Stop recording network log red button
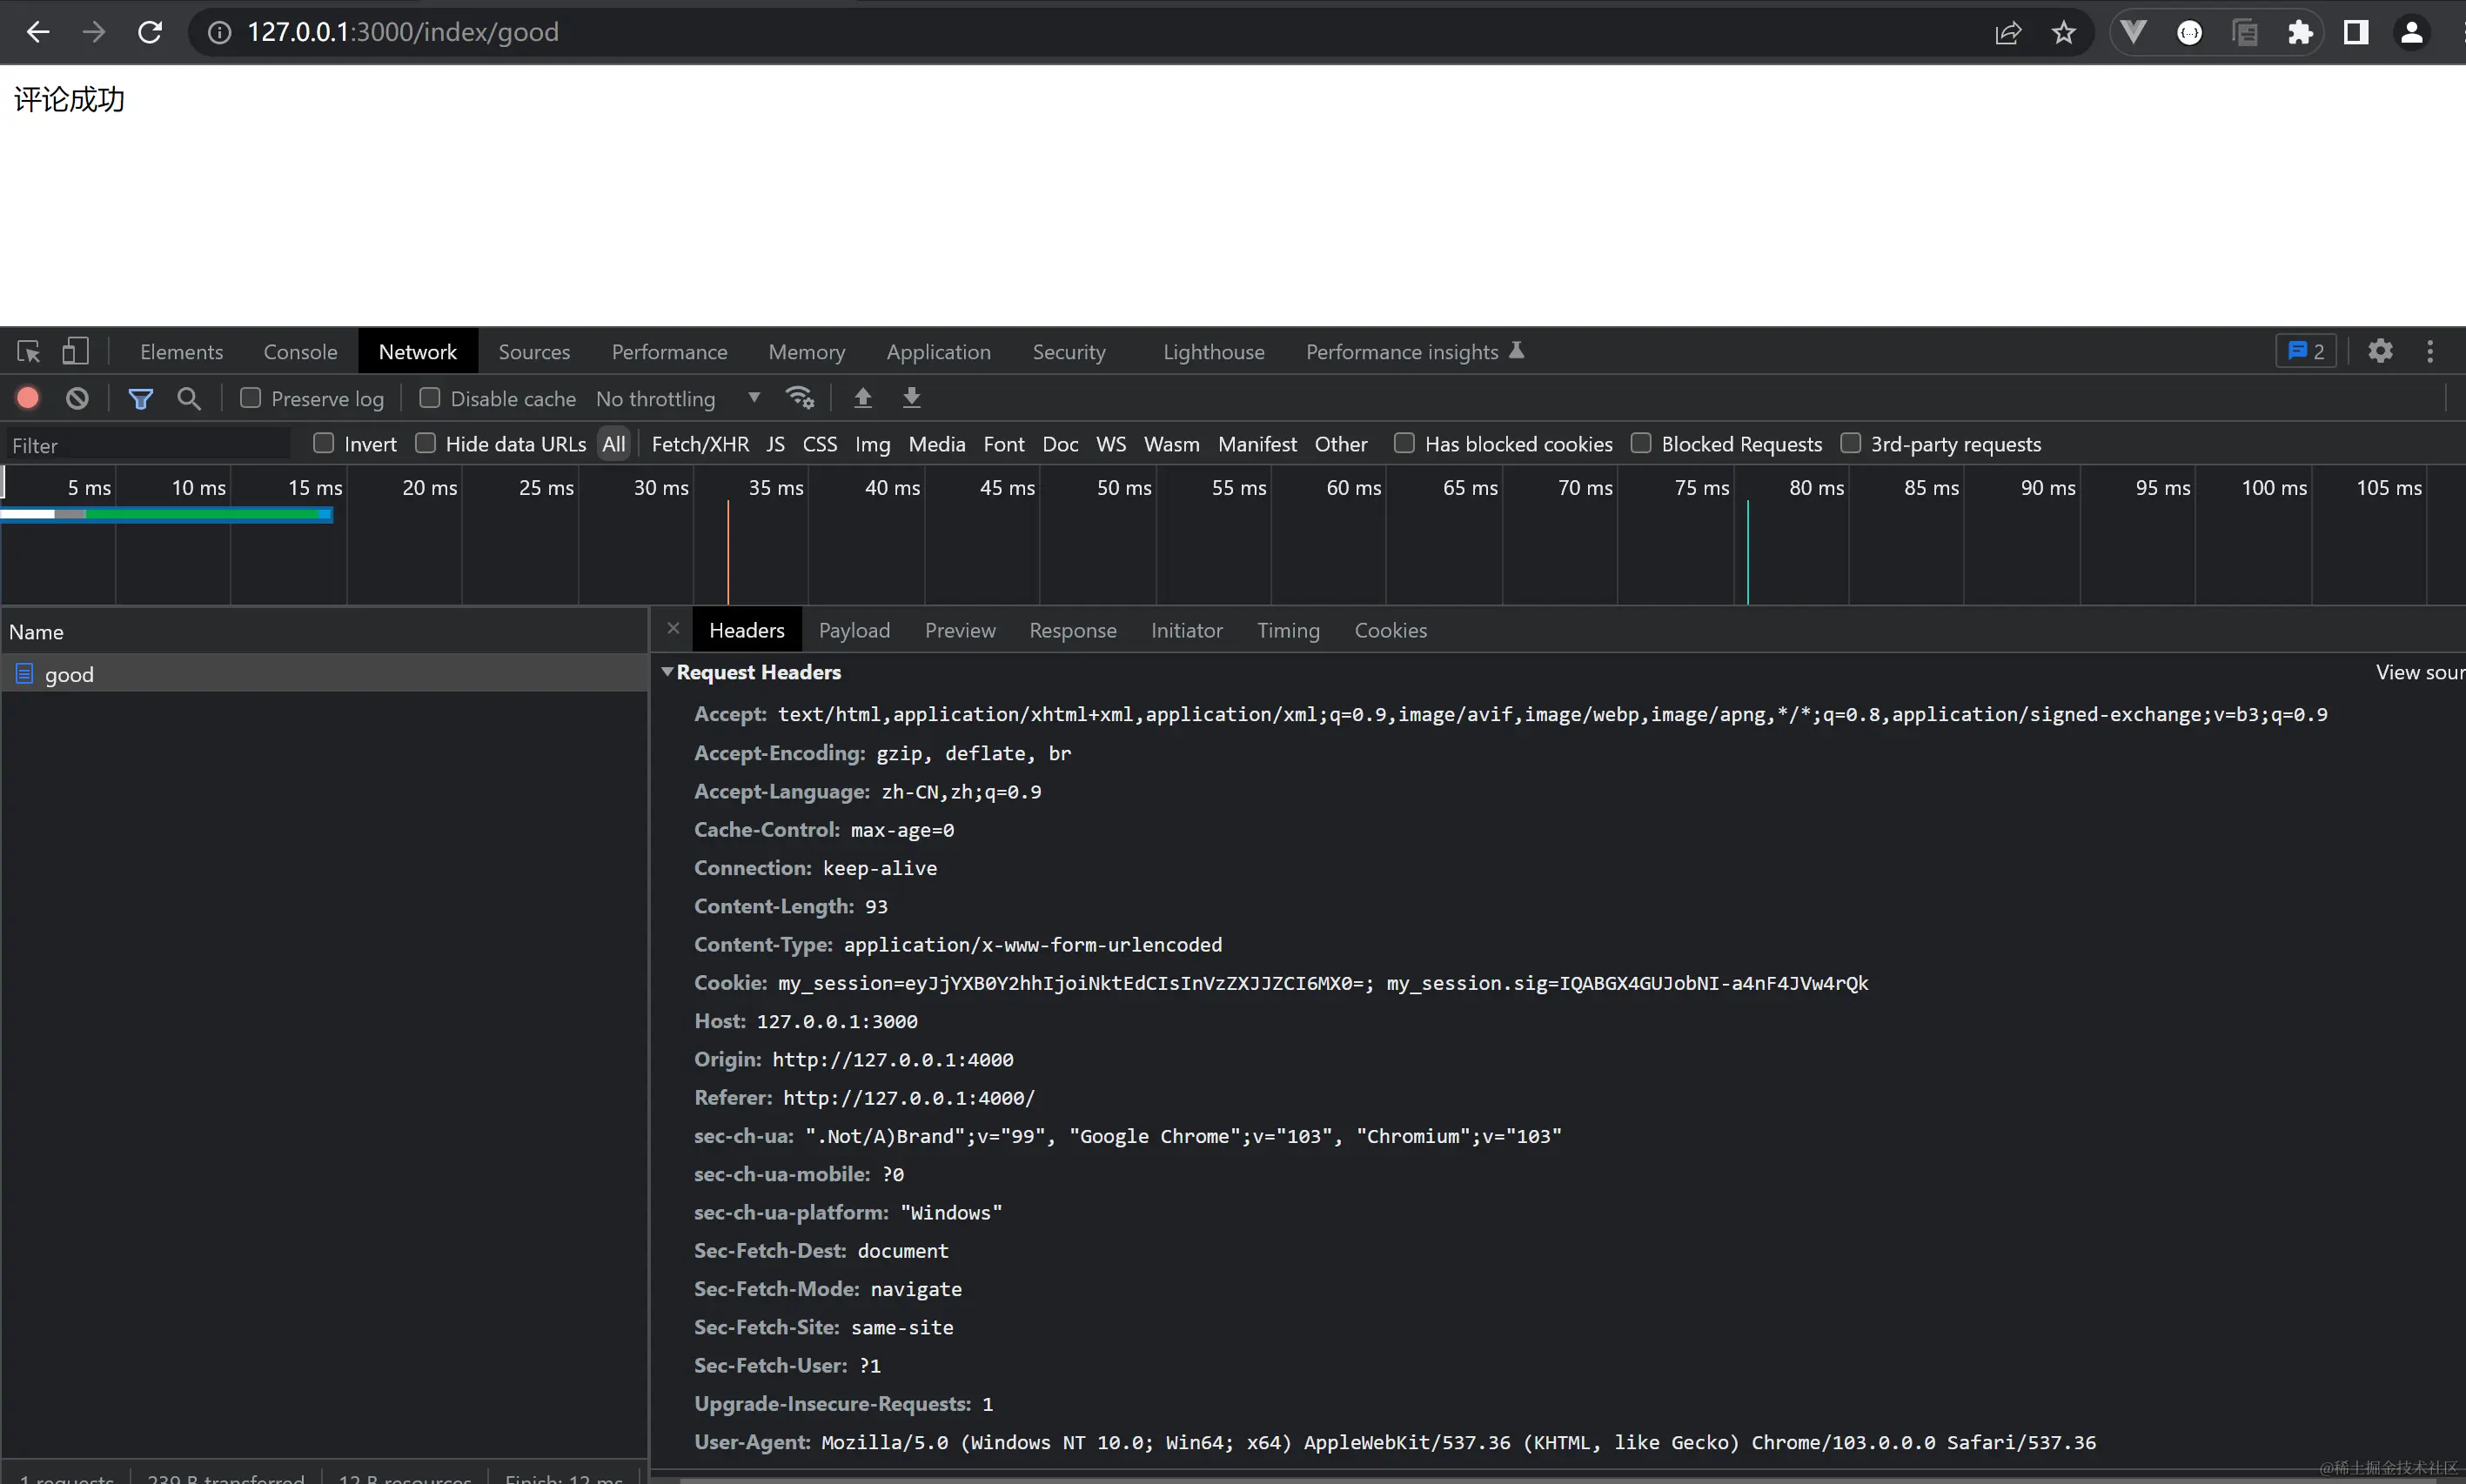This screenshot has height=1484, width=2466. (28, 398)
